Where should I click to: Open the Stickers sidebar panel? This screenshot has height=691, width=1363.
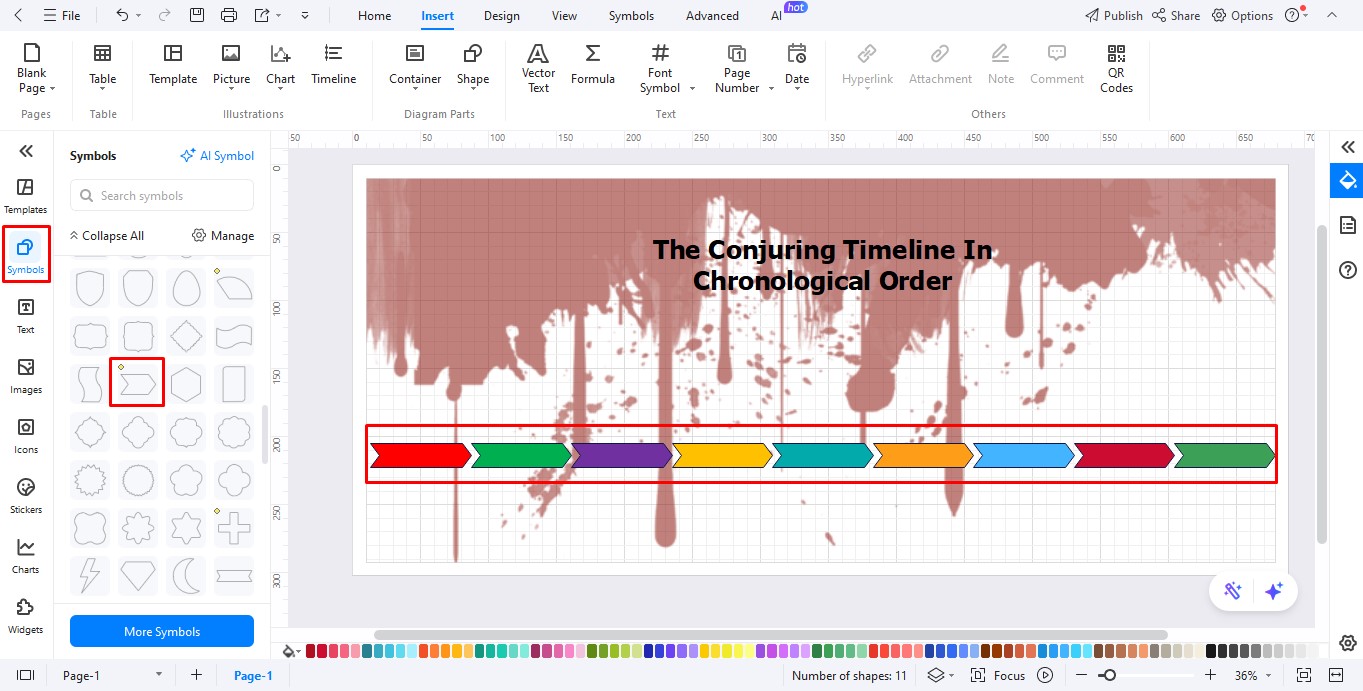(x=26, y=496)
